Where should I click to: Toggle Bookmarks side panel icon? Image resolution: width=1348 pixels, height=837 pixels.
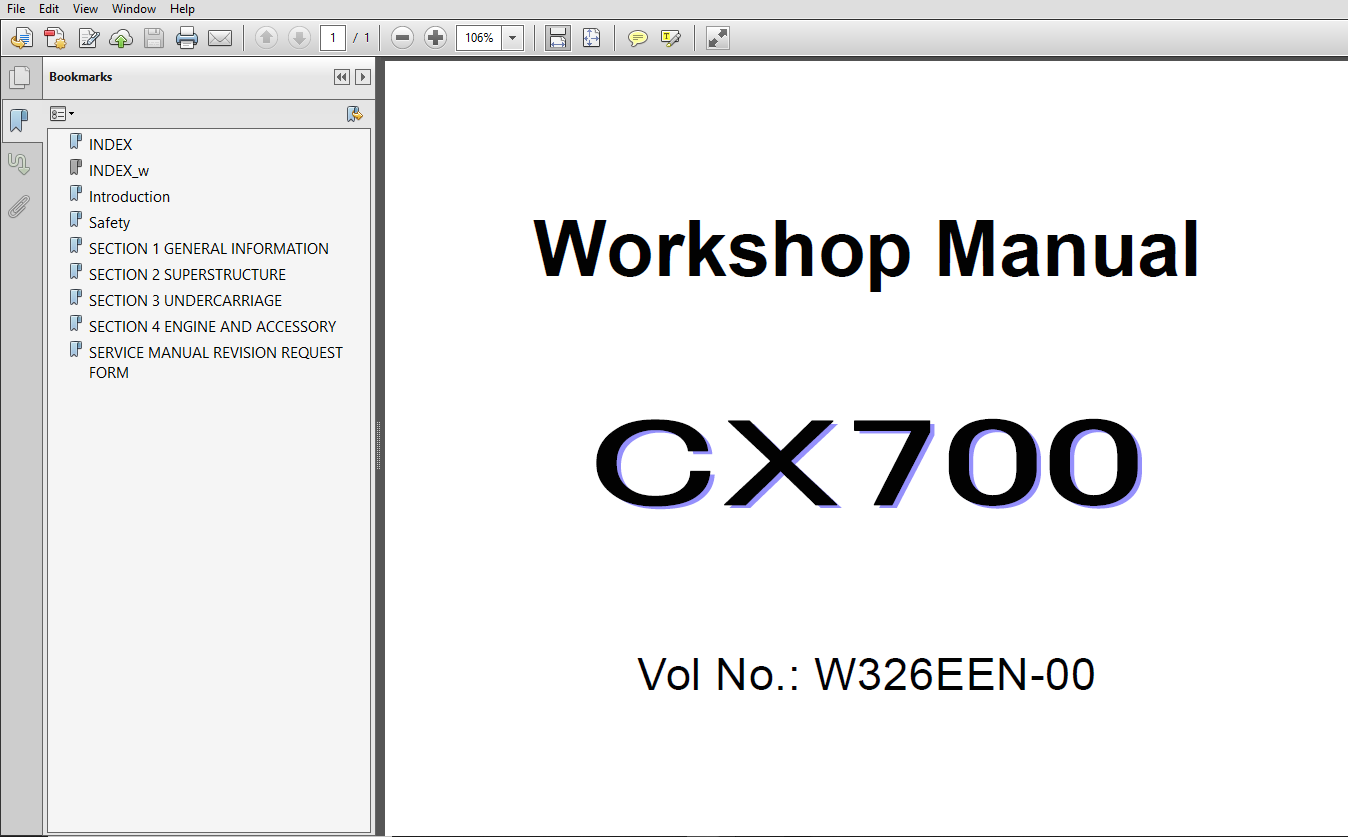[x=20, y=121]
